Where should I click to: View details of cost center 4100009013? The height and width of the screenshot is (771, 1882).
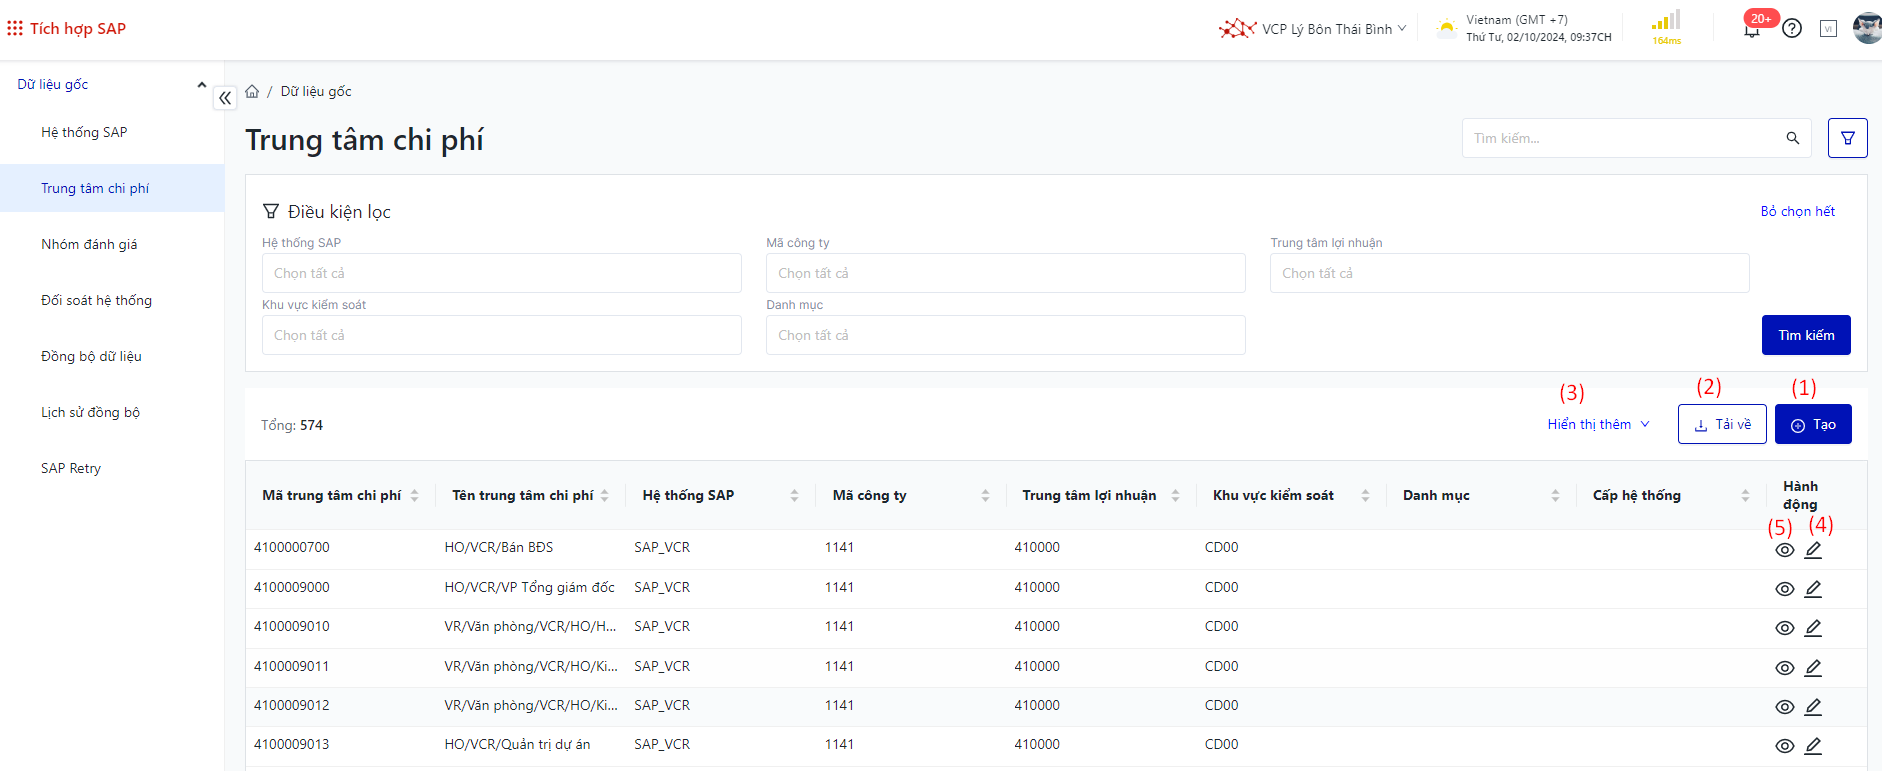pos(1784,746)
